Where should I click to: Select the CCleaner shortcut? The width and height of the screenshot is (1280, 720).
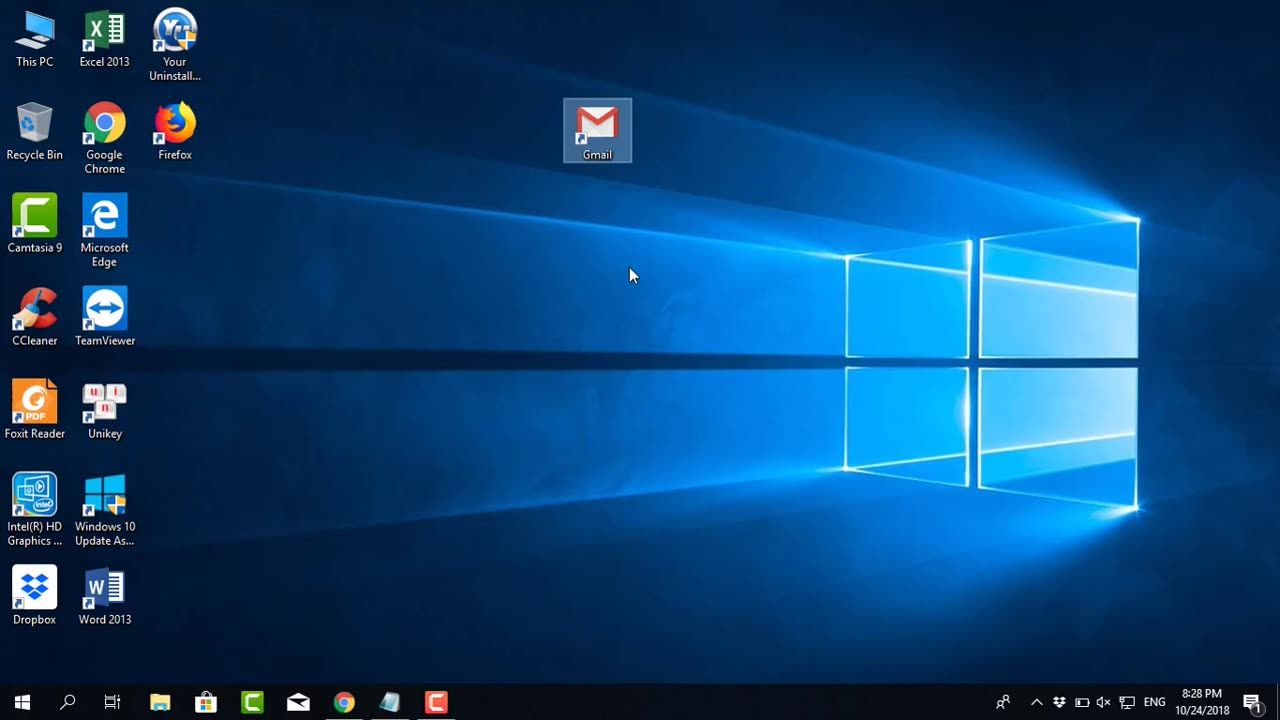[35, 318]
